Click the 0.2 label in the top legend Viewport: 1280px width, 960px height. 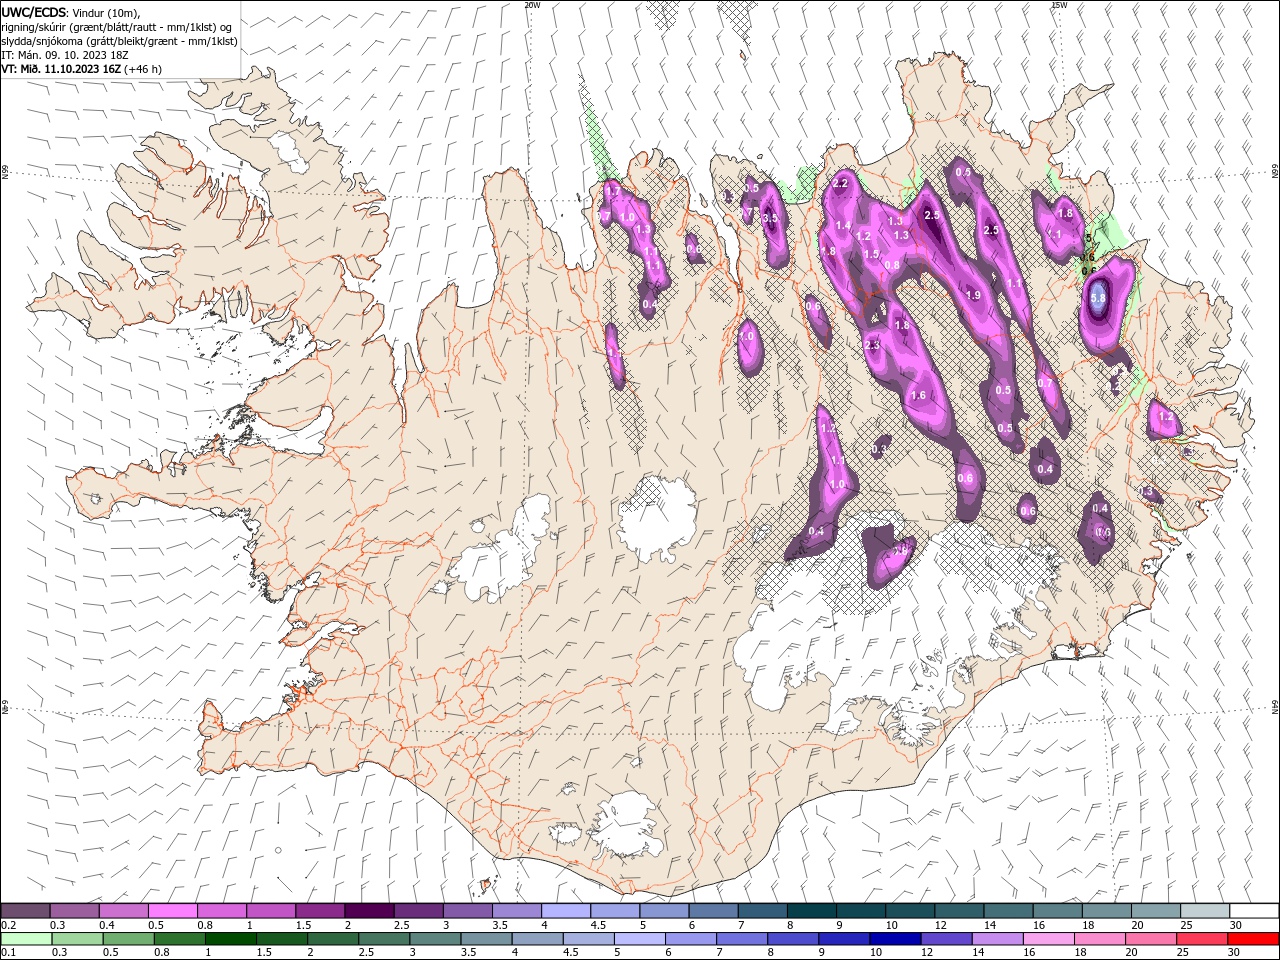pos(8,925)
